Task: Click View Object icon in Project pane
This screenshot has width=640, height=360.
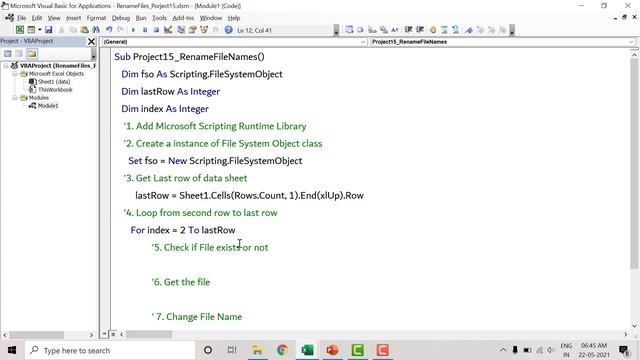Action: (x=19, y=53)
